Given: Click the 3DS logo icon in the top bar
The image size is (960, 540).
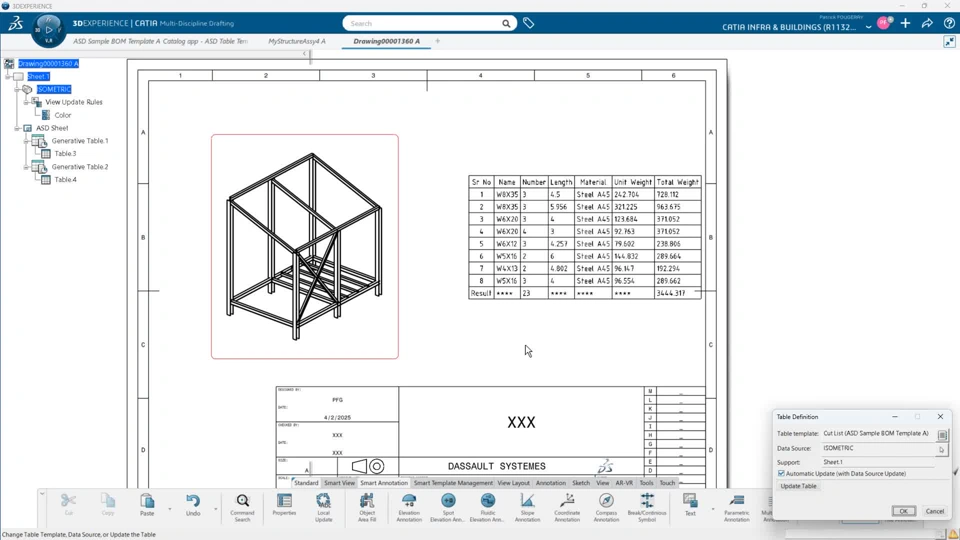Looking at the screenshot, I should [15, 23].
